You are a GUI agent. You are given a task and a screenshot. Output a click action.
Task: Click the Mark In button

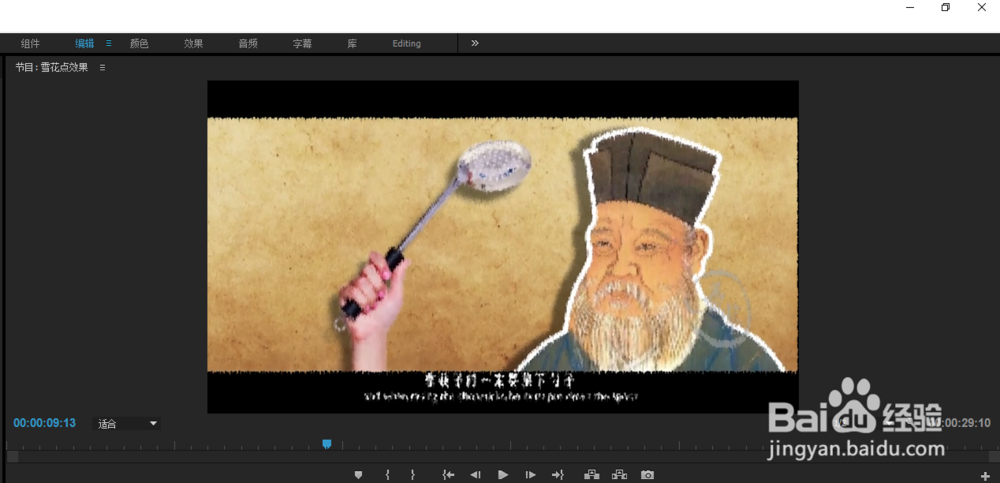[x=387, y=475]
